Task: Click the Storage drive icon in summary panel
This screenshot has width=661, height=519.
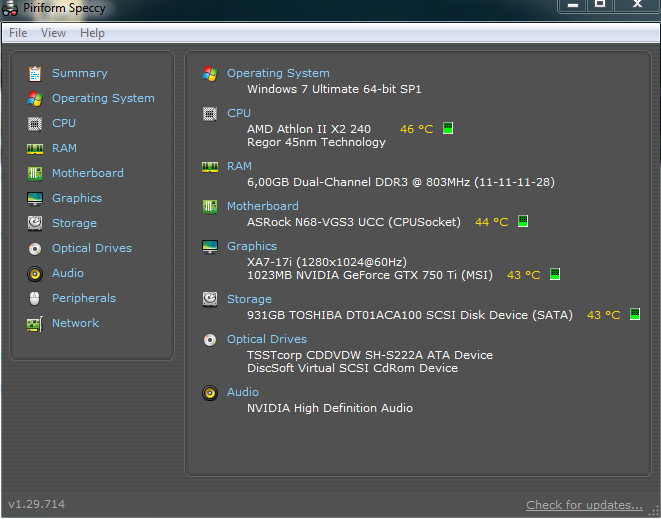Action: coord(210,299)
